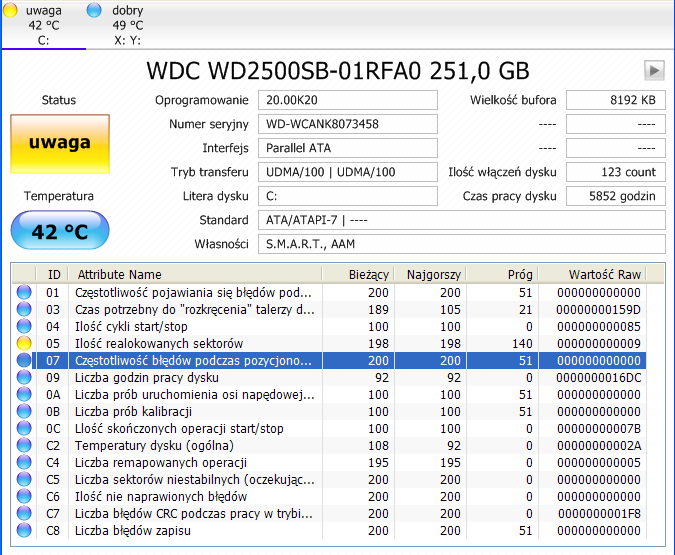
Task: Click the disk title WDC WD2500SB-01RFA0 251,0 GB
Action: coord(338,71)
